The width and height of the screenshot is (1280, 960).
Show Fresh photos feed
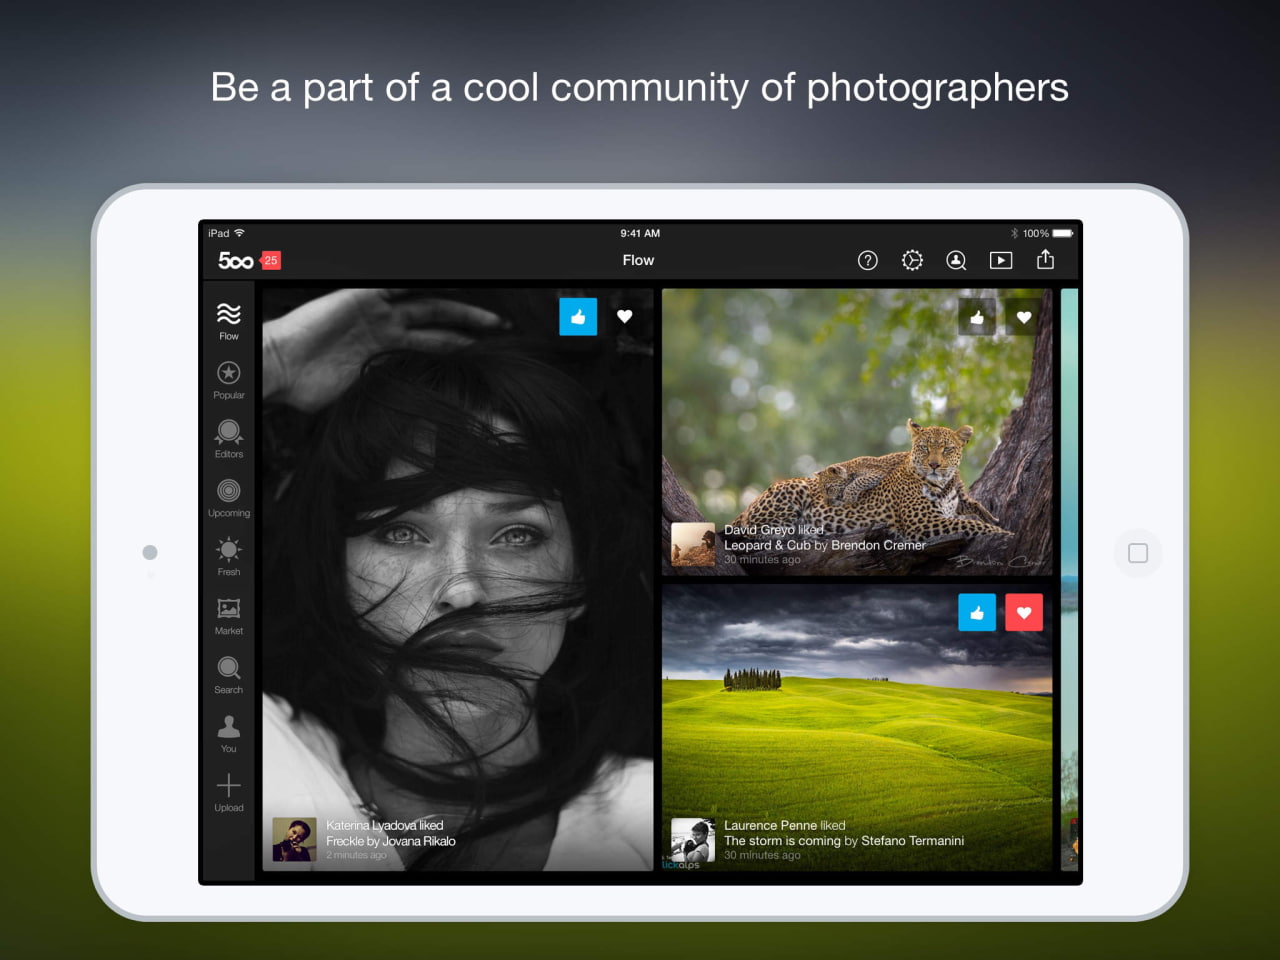229,557
